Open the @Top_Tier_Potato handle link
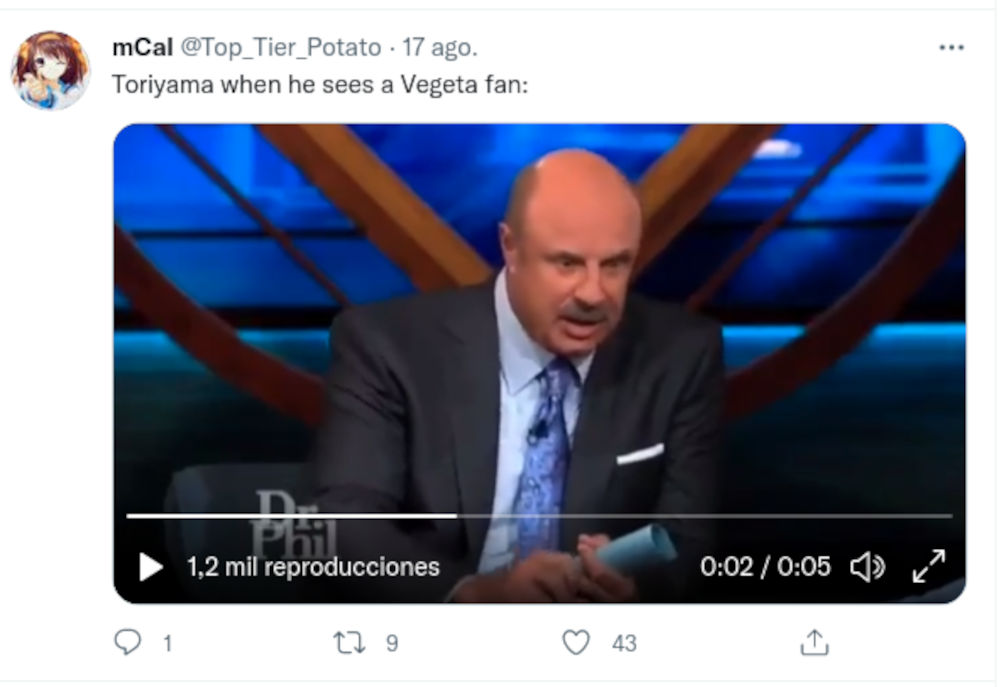Screen dimensions: 1000x687 tap(280, 47)
